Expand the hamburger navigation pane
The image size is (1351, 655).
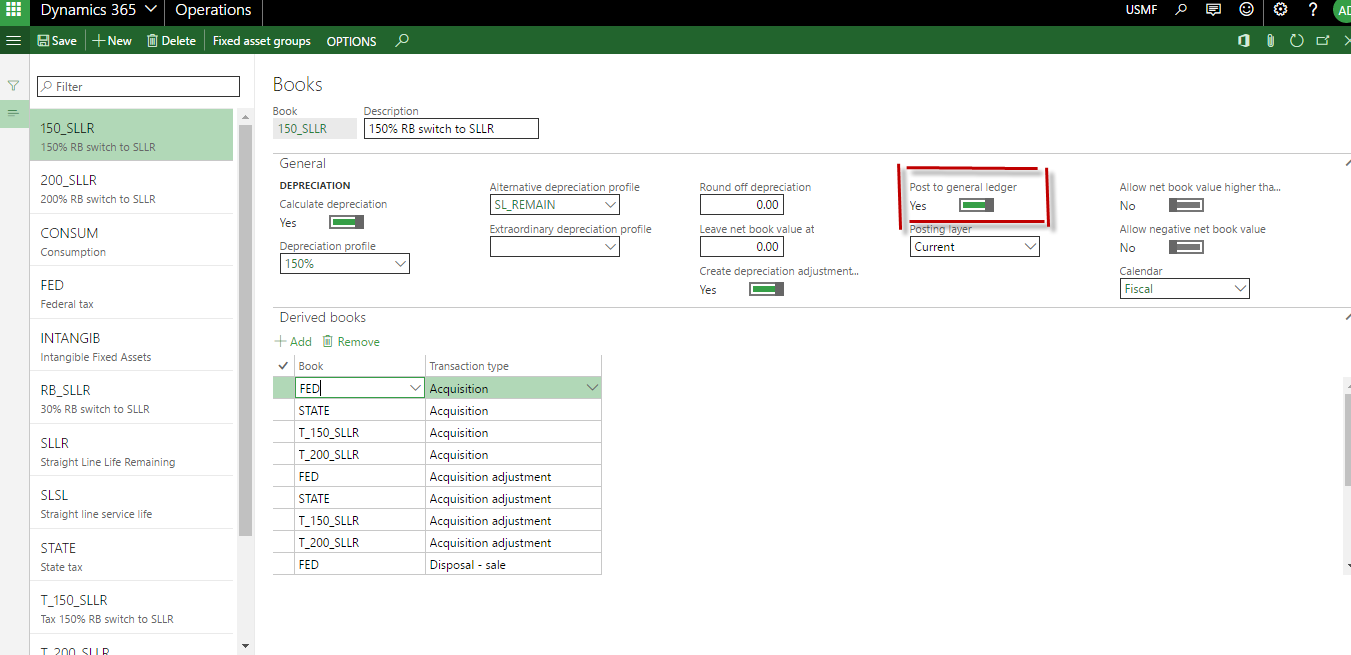[x=14, y=41]
